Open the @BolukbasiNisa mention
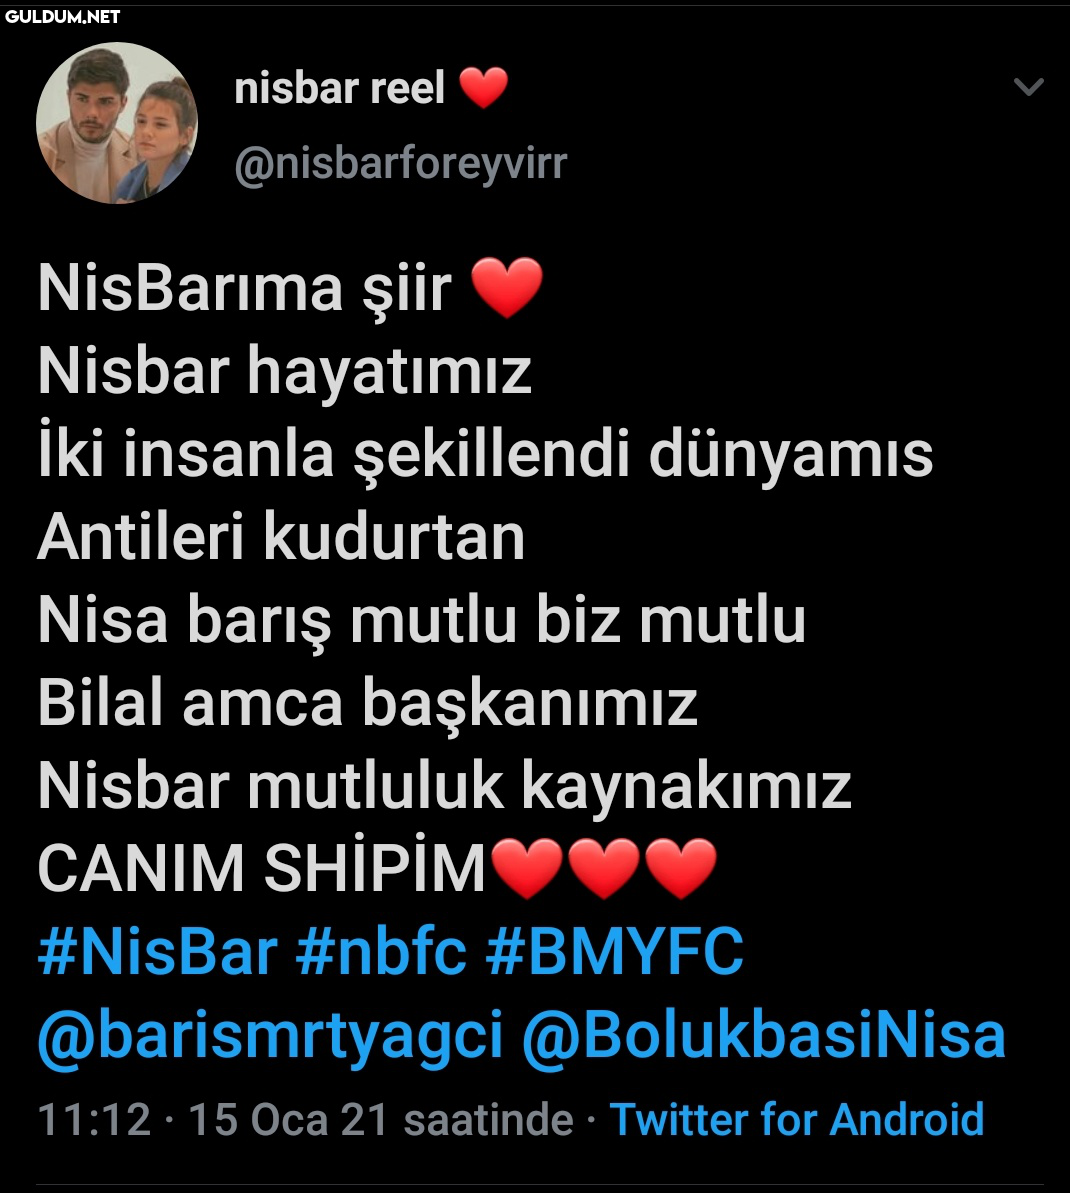The width and height of the screenshot is (1070, 1193). [x=764, y=1036]
